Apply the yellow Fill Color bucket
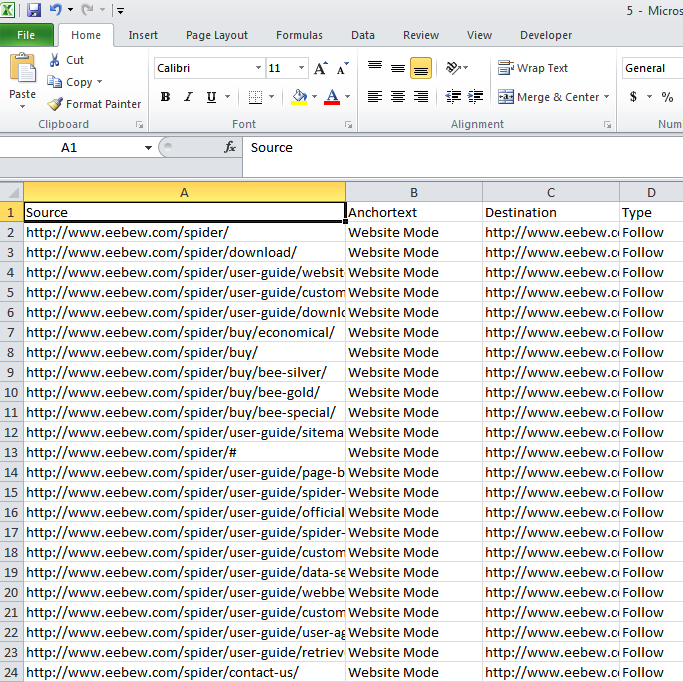 299,97
